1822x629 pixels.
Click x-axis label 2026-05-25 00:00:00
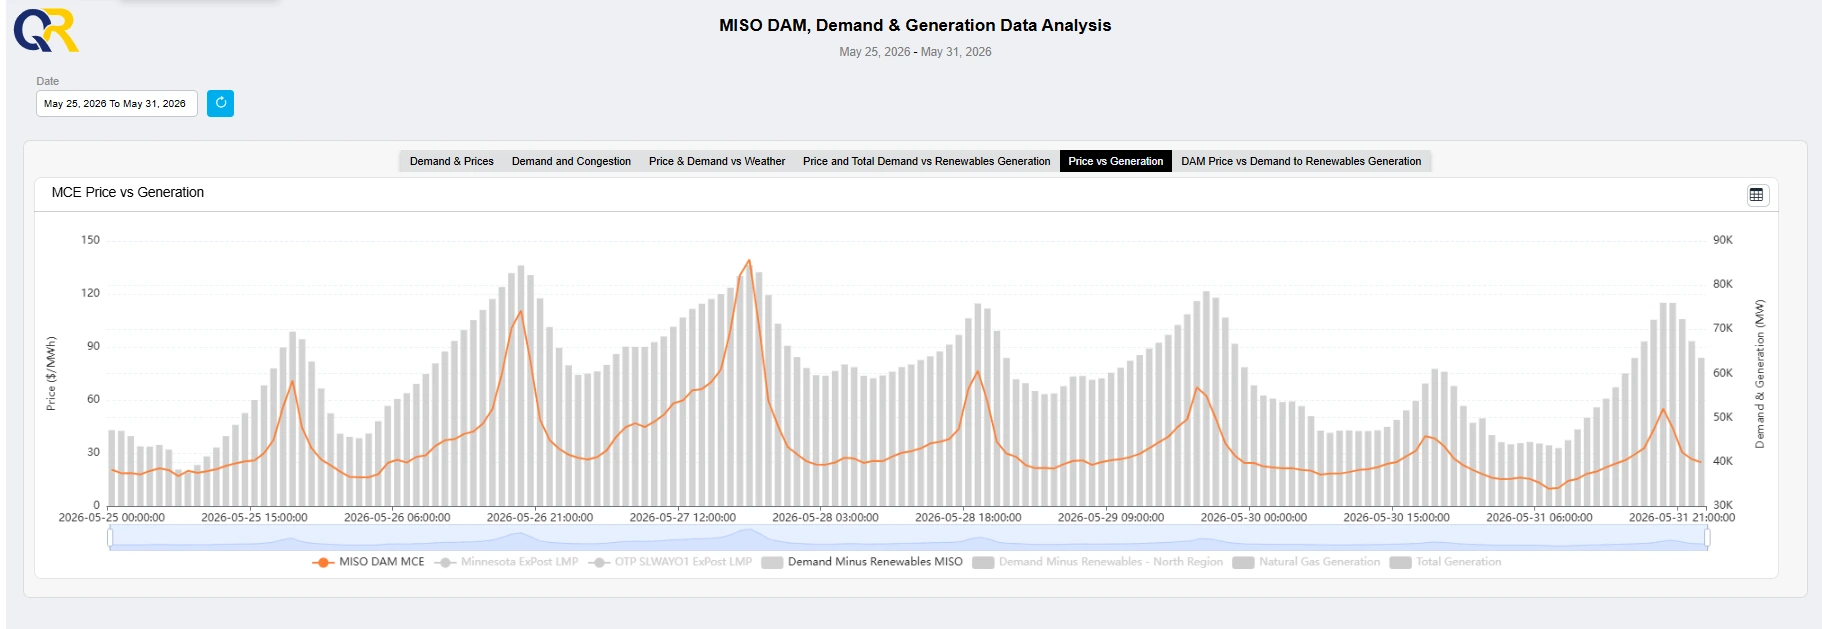(x=112, y=518)
